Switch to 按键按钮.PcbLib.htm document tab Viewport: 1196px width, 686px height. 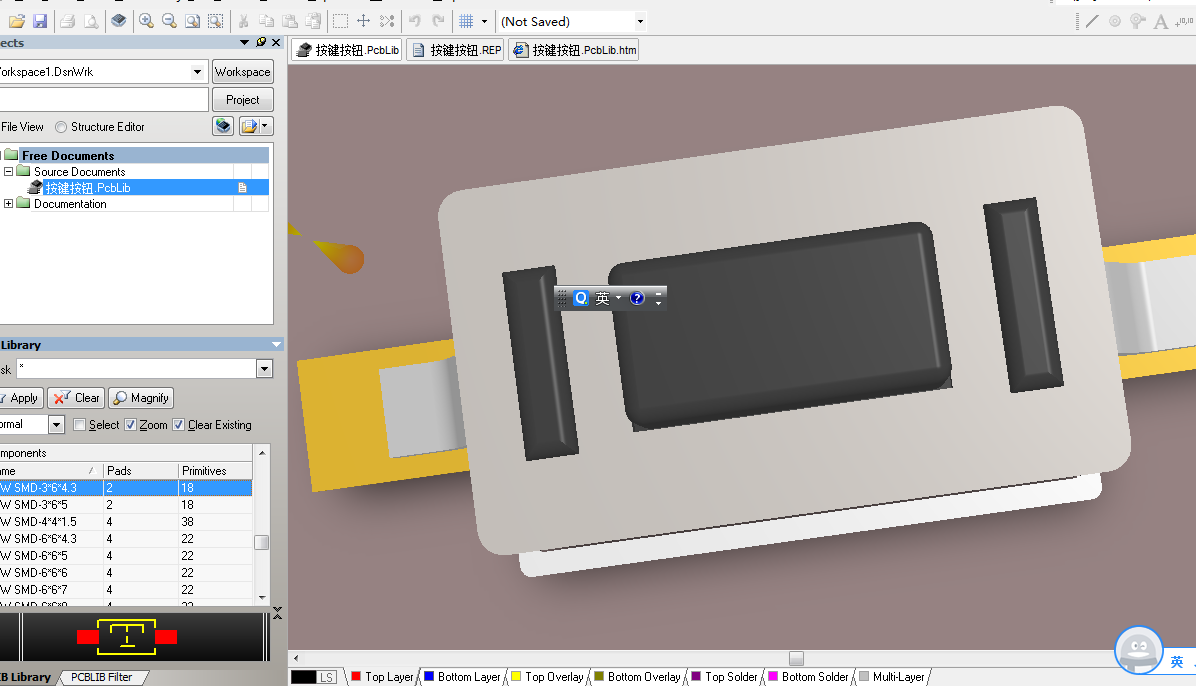pyautogui.click(x=574, y=50)
